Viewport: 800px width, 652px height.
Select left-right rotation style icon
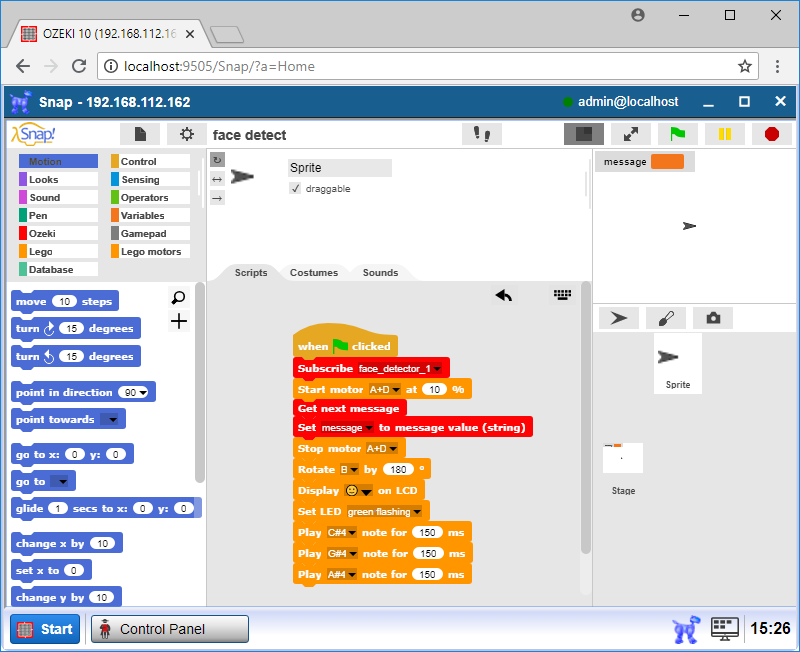217,179
